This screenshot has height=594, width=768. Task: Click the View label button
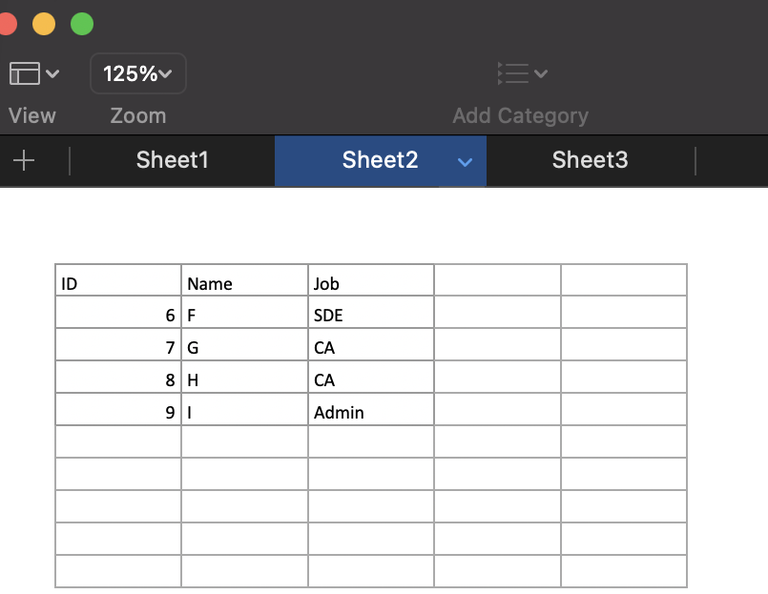pyautogui.click(x=32, y=116)
